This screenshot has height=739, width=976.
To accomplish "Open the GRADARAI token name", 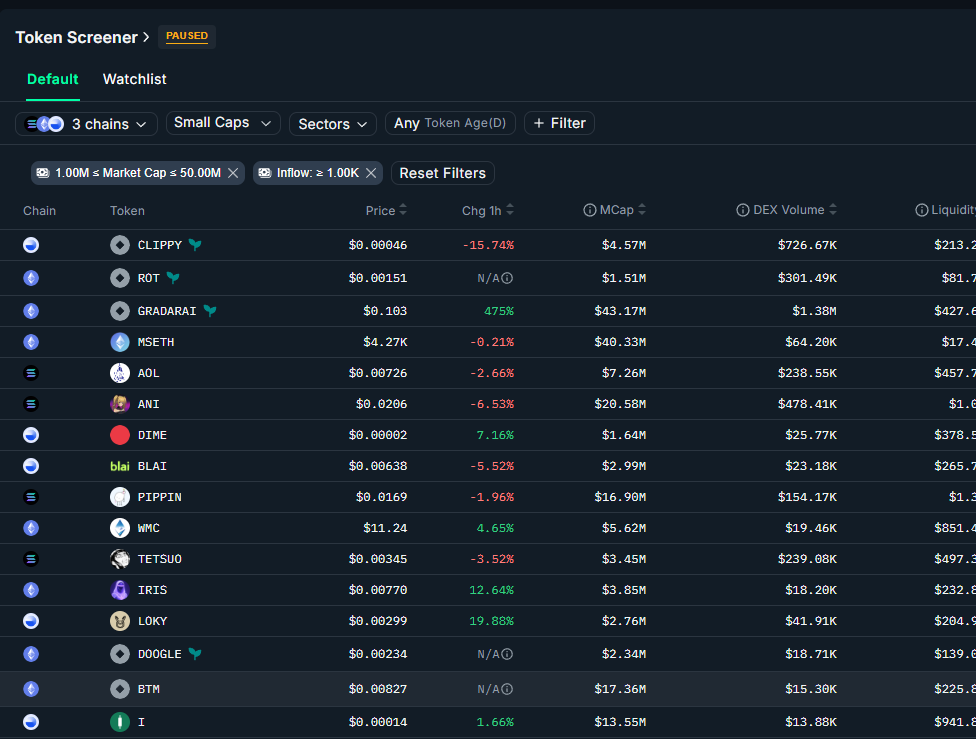I will click(167, 311).
